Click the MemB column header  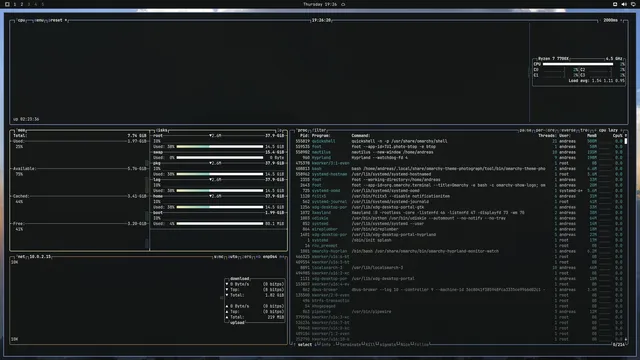(591, 136)
